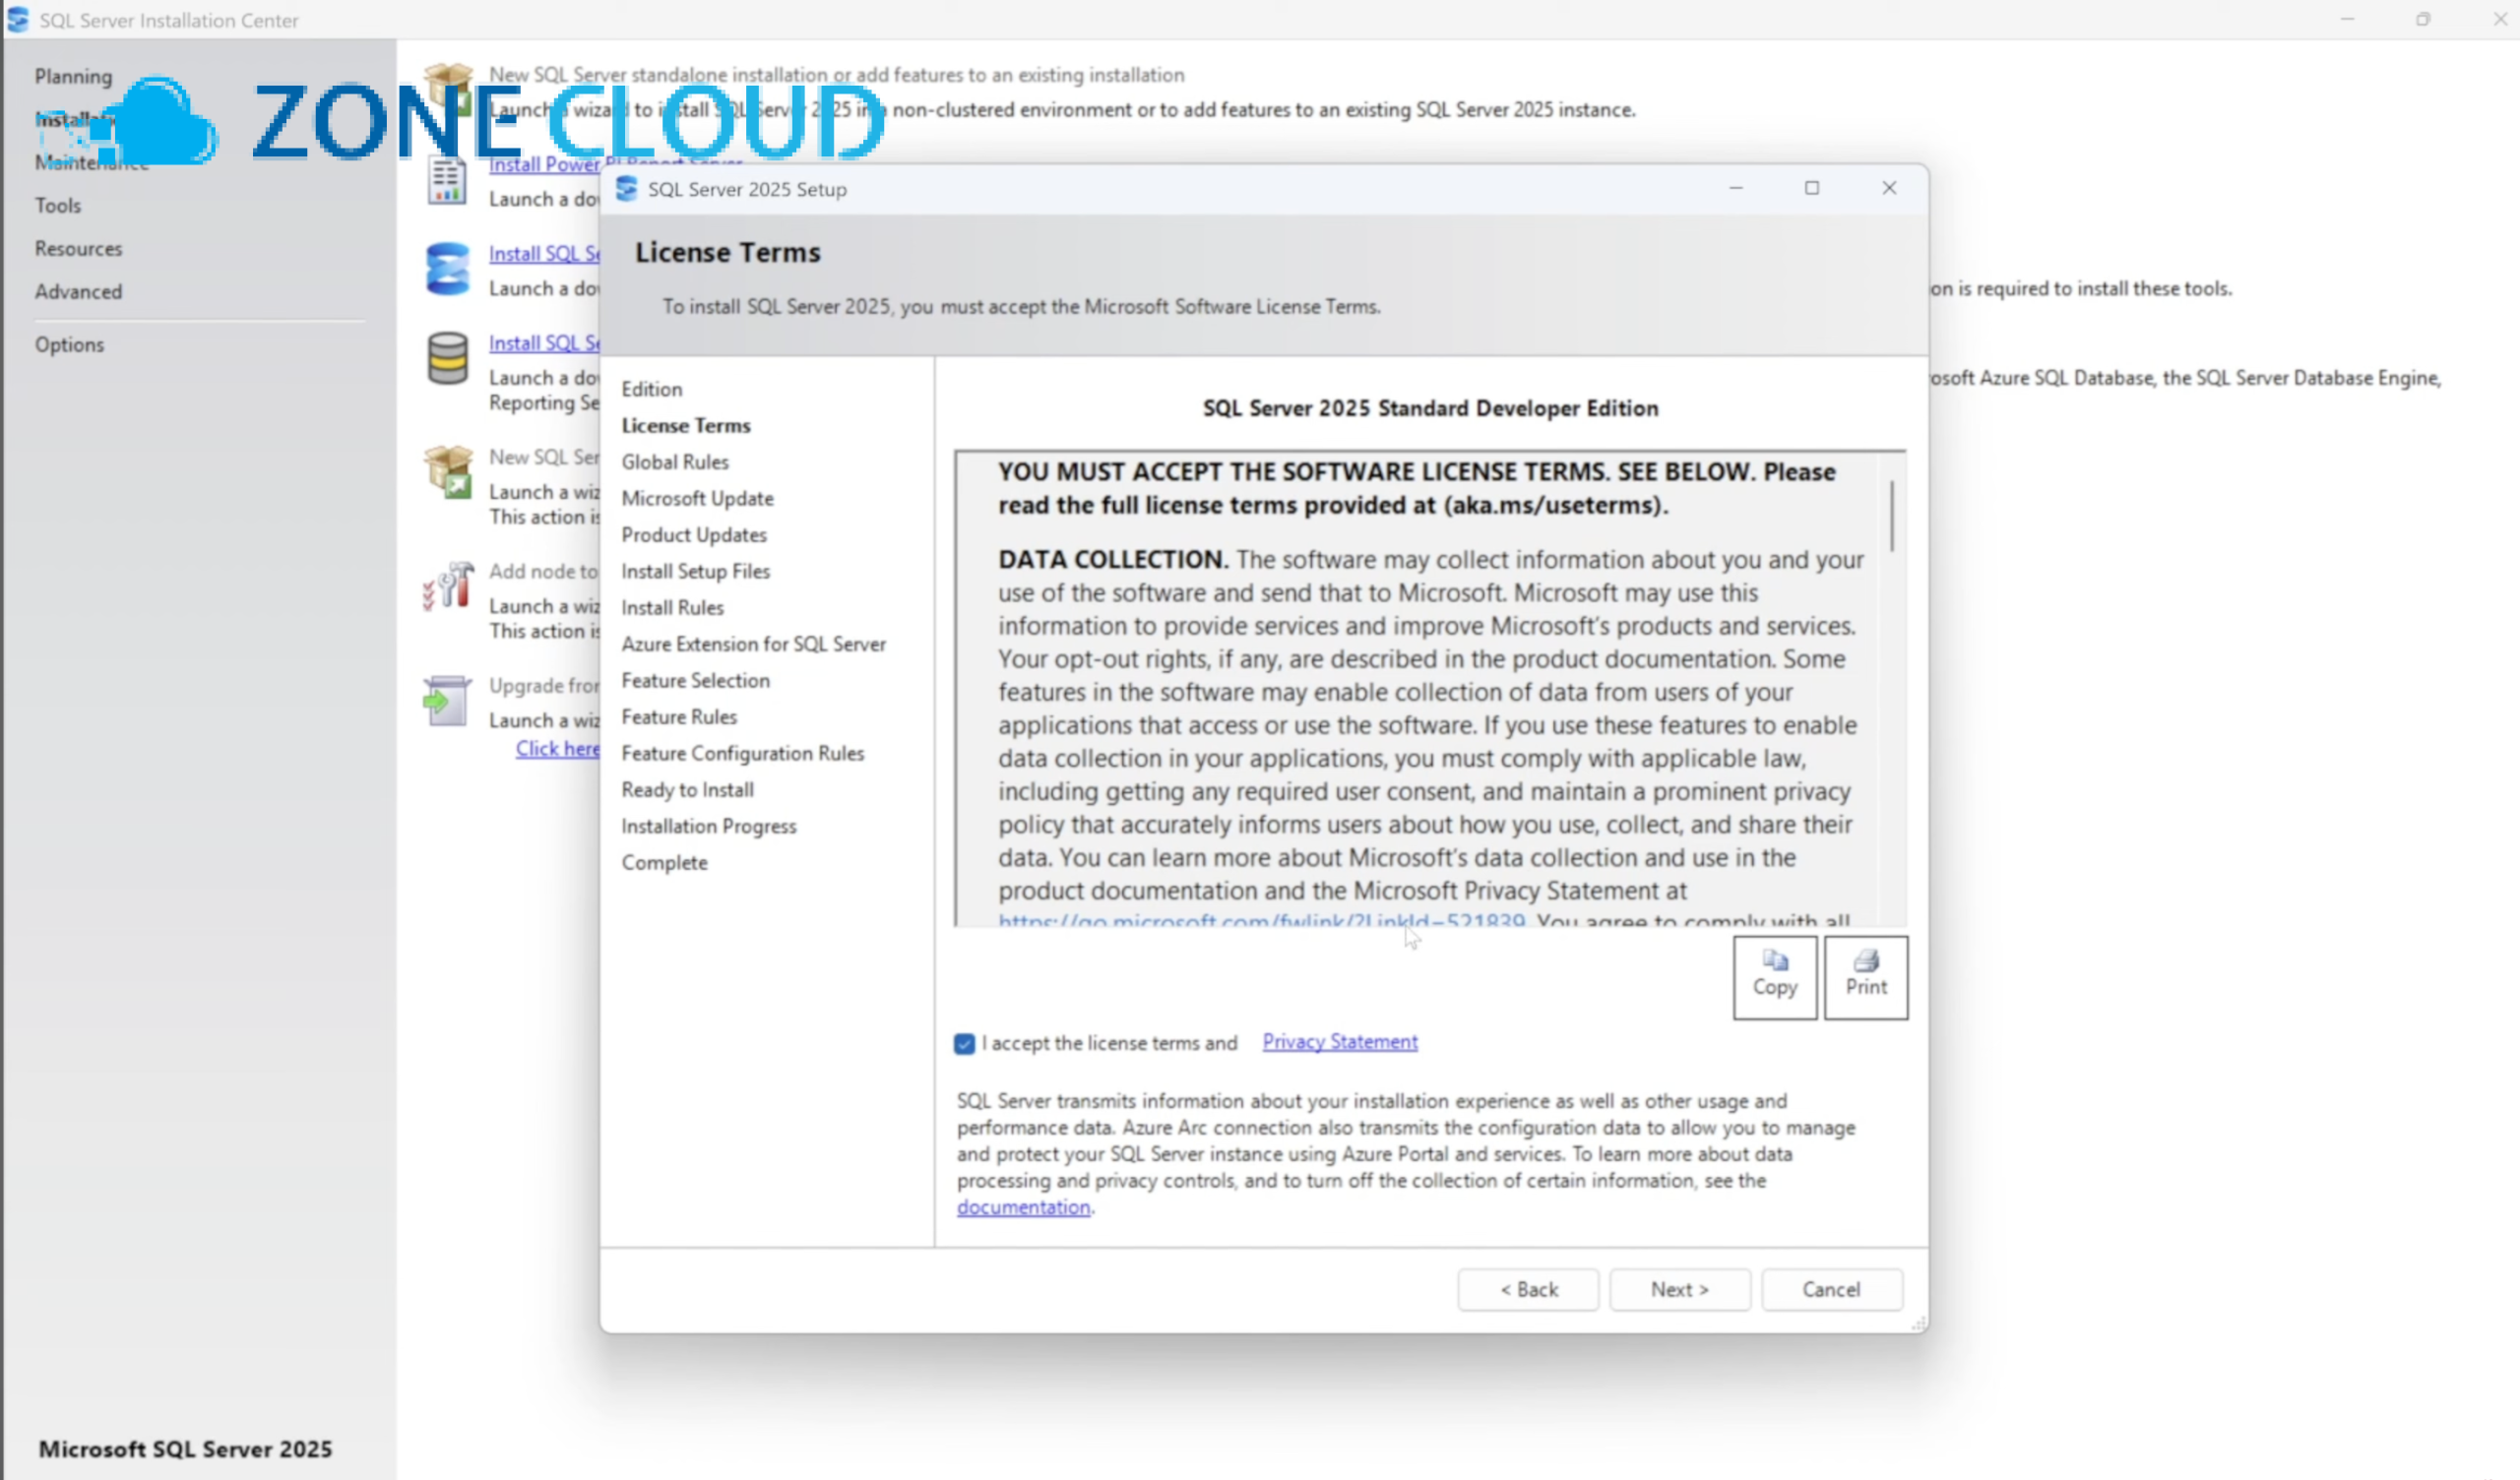This screenshot has height=1480, width=2520.
Task: Click the failover cluster box icon
Action: click(448, 471)
